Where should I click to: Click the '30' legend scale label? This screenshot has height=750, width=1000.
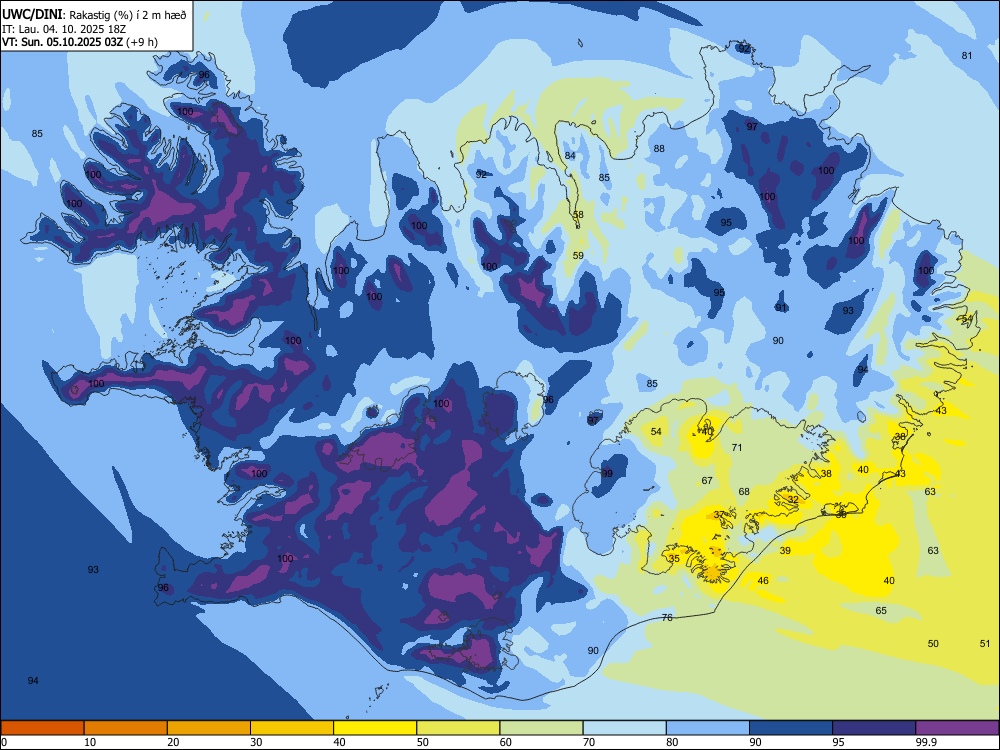[x=256, y=742]
